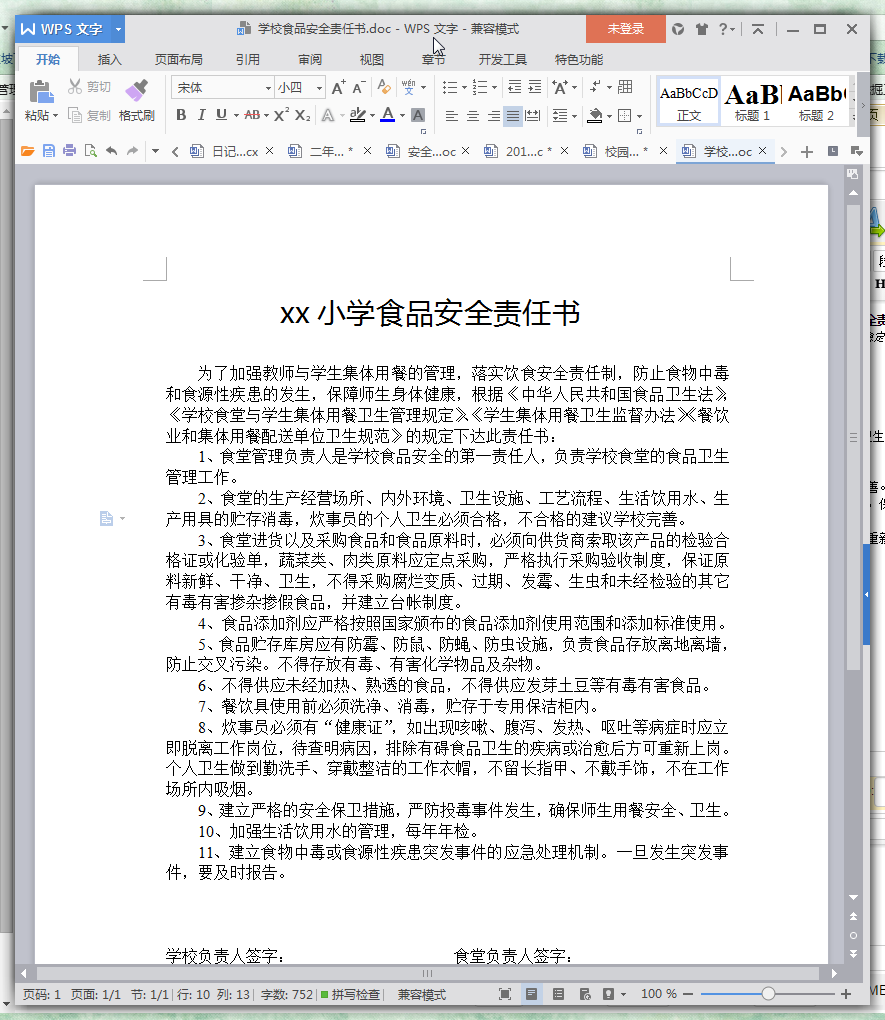
Task: Open the 插入 ribbon tab
Action: coord(109,60)
